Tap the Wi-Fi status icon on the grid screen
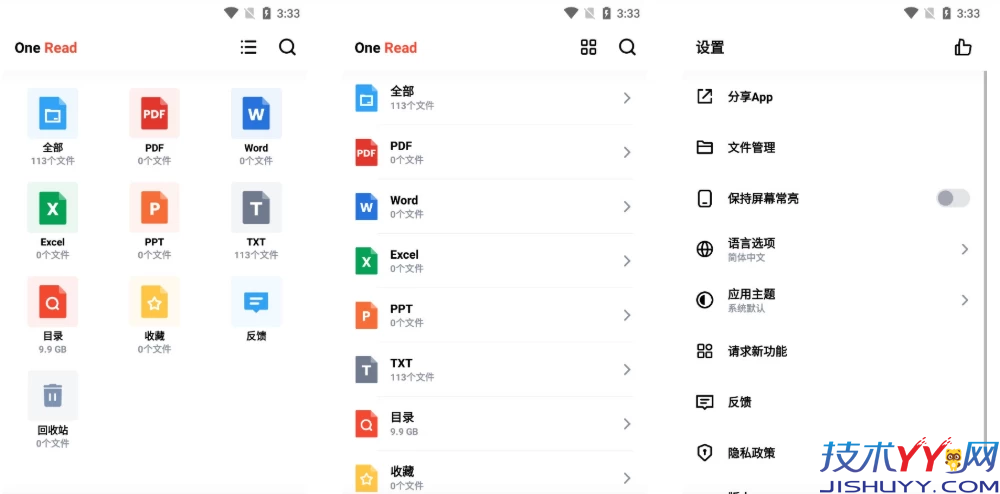 pos(231,13)
